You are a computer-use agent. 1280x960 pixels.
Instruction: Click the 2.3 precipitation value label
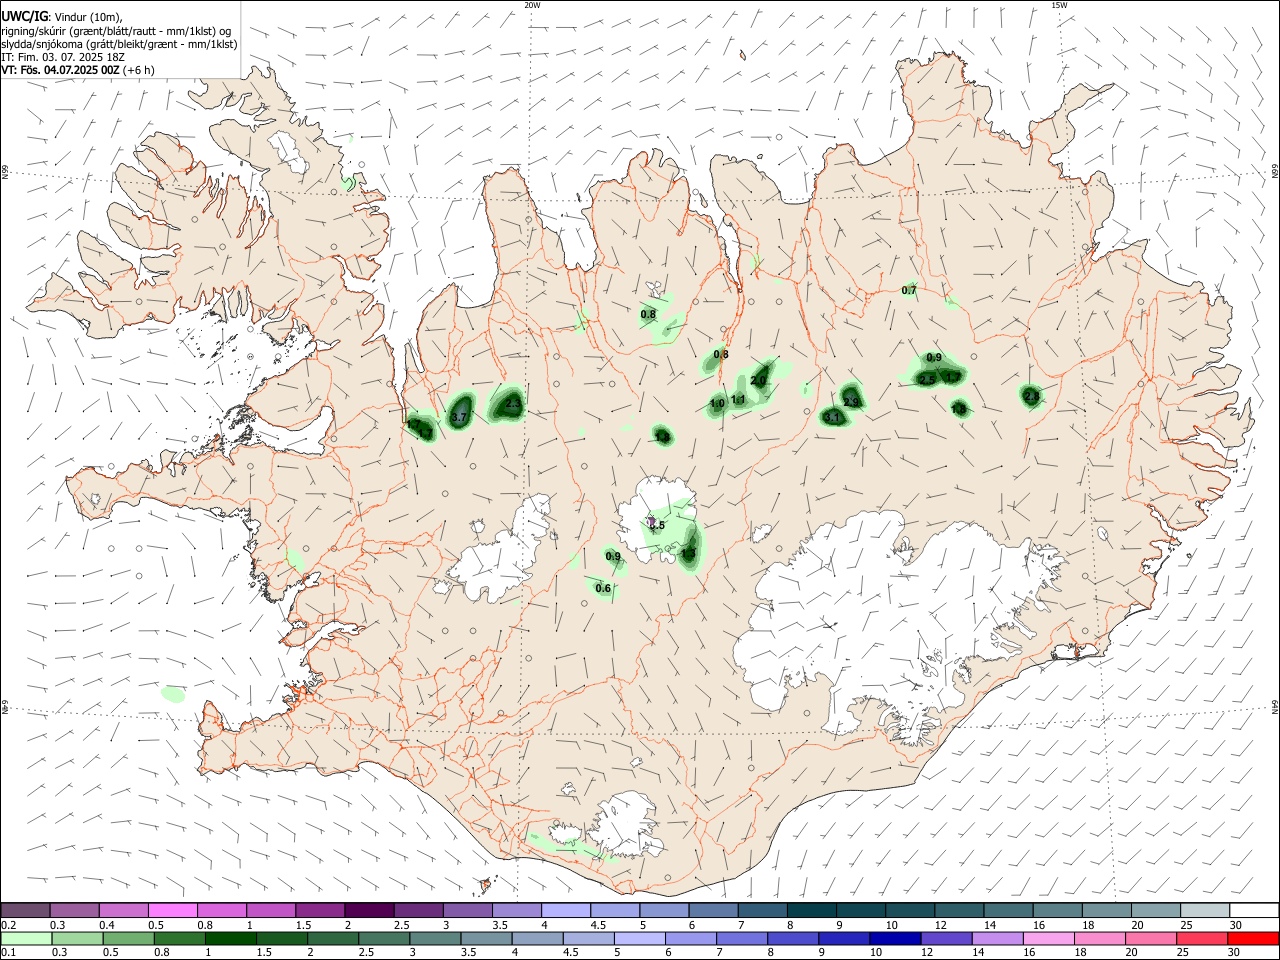tap(514, 404)
